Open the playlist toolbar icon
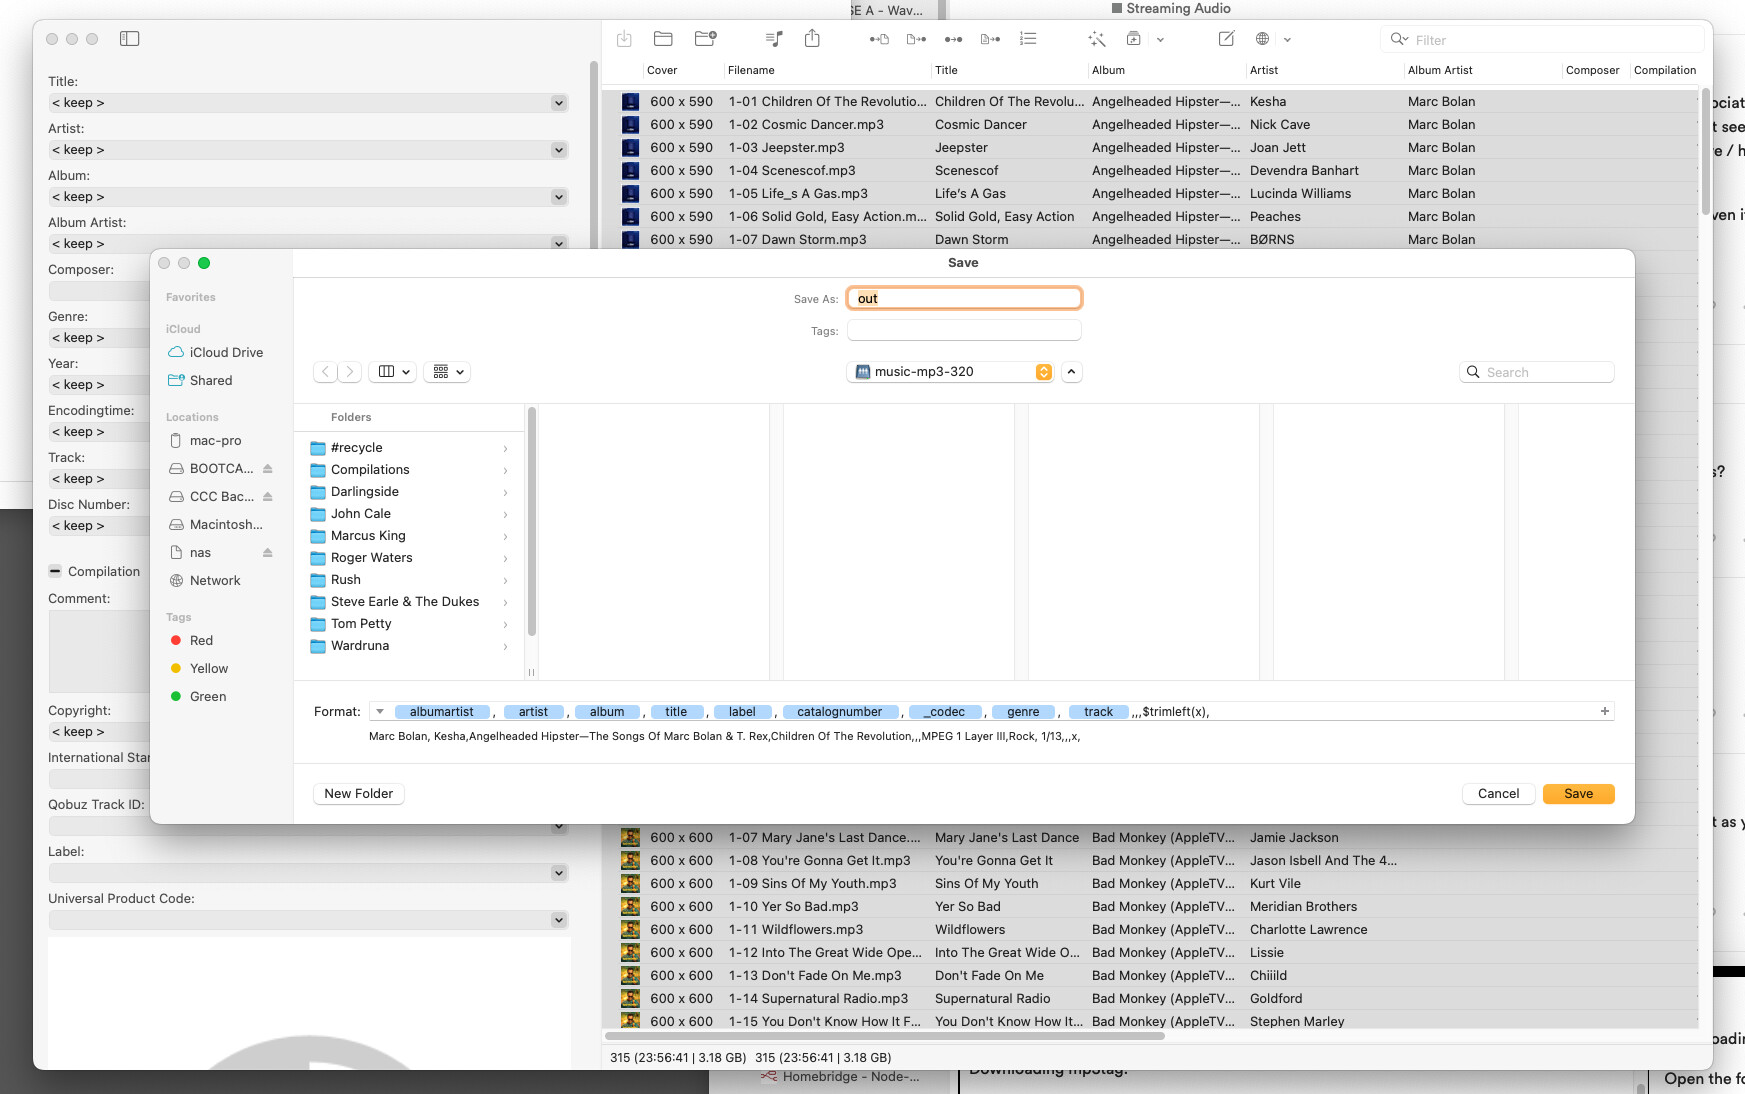The height and width of the screenshot is (1094, 1745). (773, 39)
